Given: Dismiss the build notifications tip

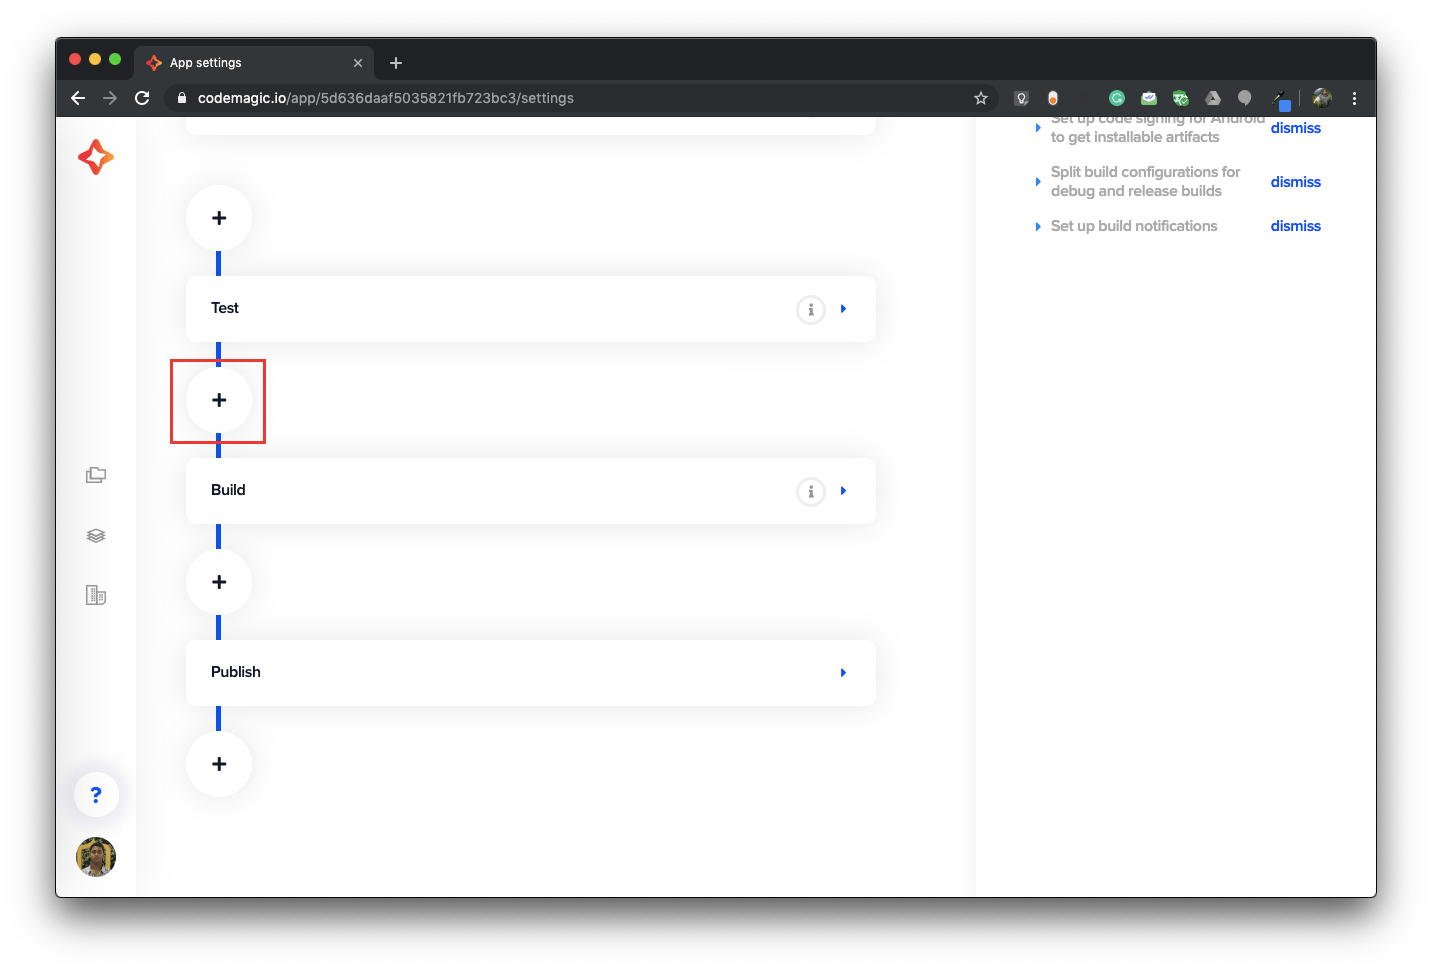Looking at the screenshot, I should [1295, 226].
